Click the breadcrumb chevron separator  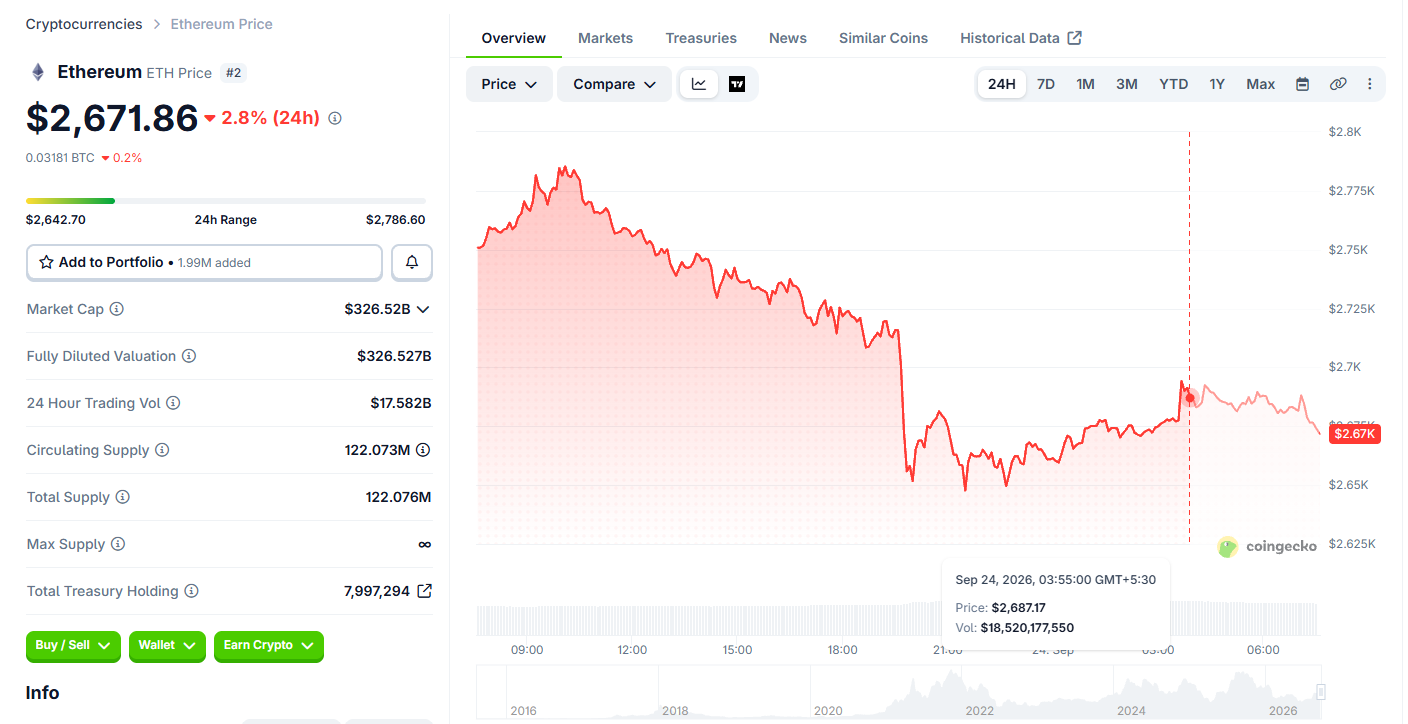click(x=157, y=24)
